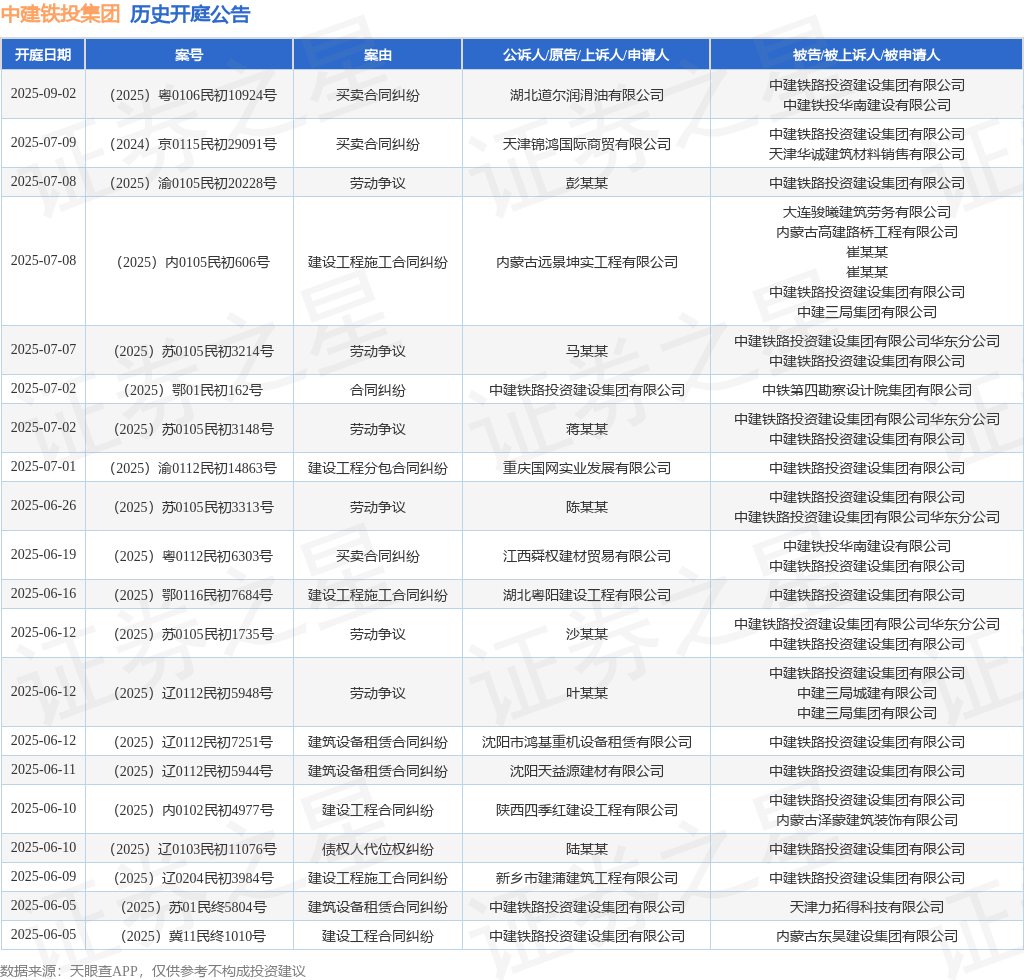Image resolution: width=1024 pixels, height=980 pixels.
Task: Select case number (2025)苏0105民初1735号
Action: coord(193,635)
